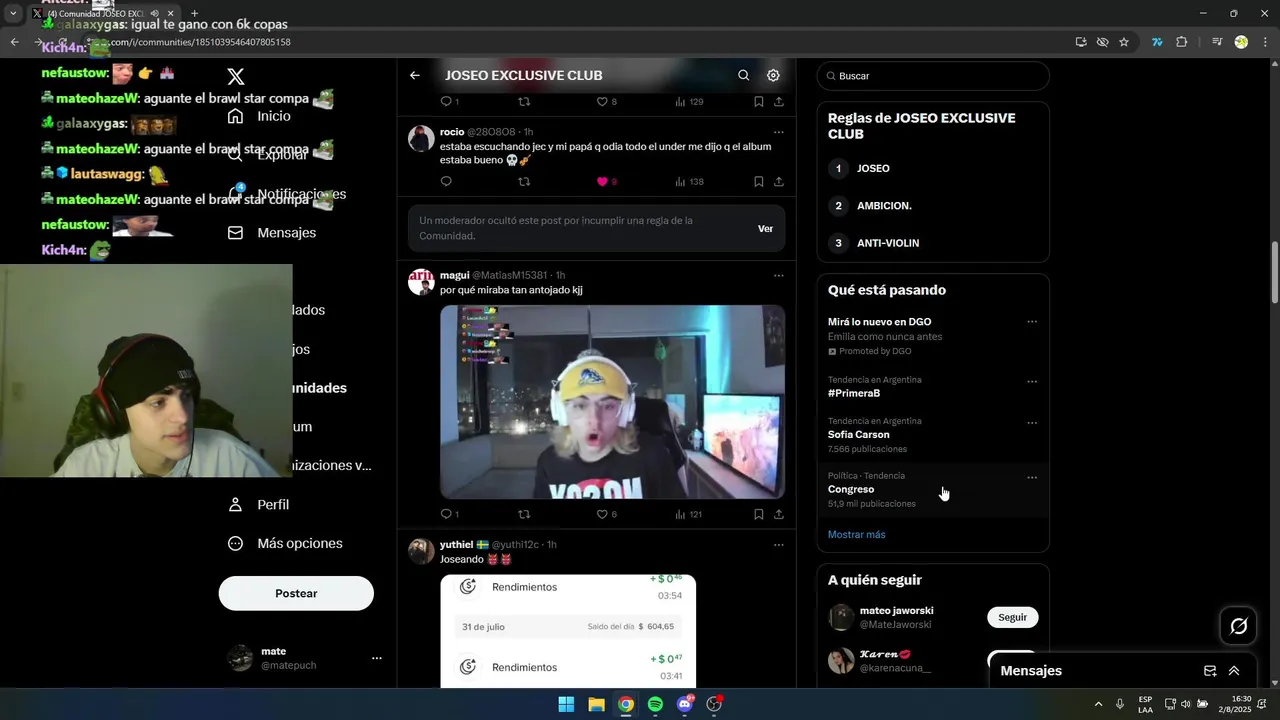Open more options on rocio's post
Viewport: 1280px width, 720px height.
coord(779,132)
